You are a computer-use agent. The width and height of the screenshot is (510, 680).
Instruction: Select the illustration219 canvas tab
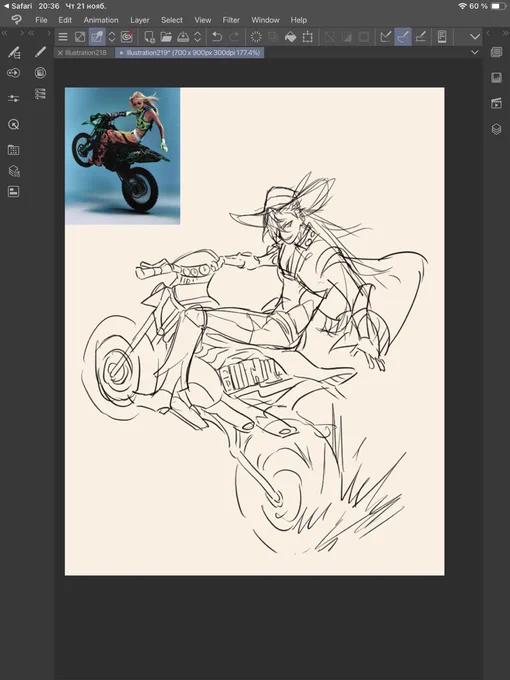coord(190,52)
